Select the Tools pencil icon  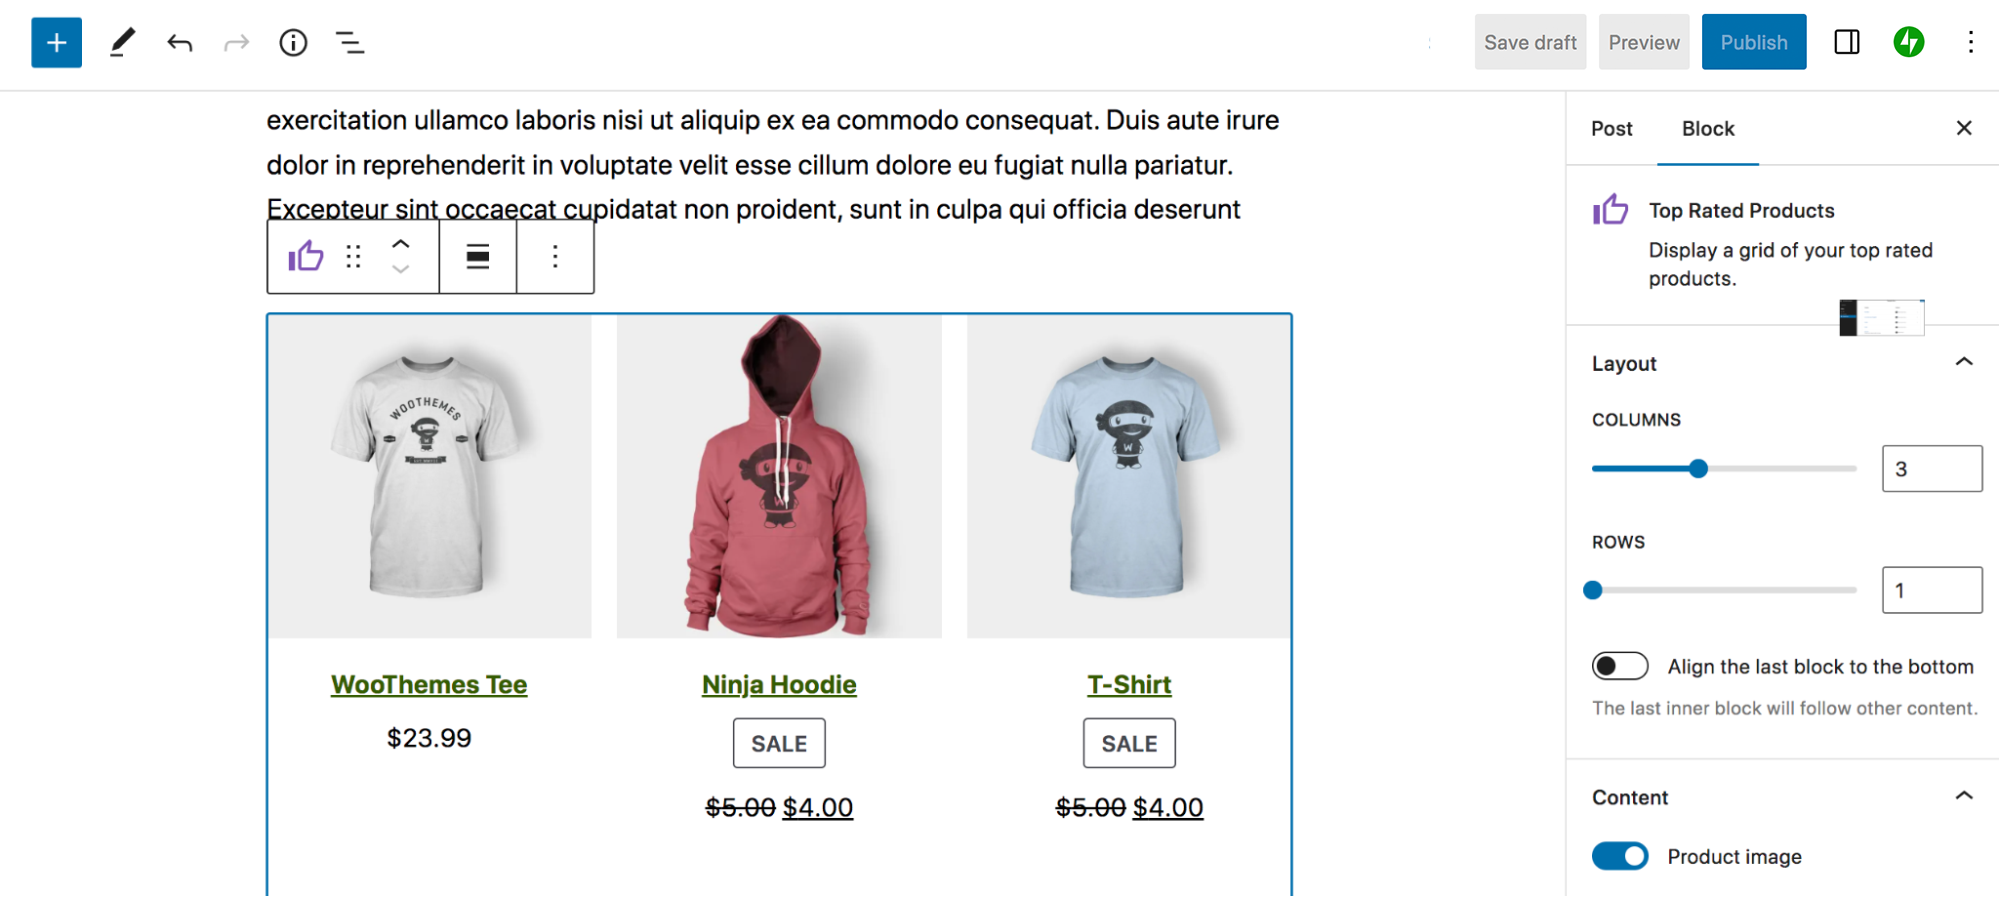click(x=122, y=43)
